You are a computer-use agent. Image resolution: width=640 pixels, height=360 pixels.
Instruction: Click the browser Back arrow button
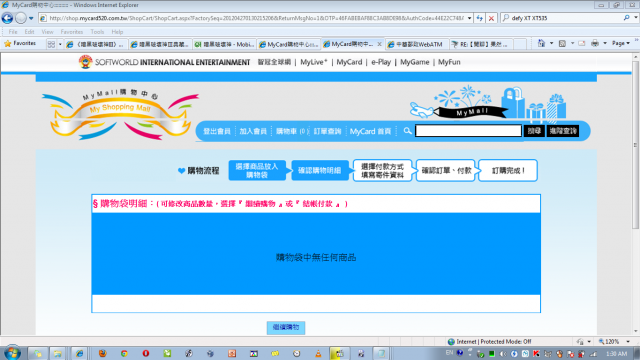(7, 18)
